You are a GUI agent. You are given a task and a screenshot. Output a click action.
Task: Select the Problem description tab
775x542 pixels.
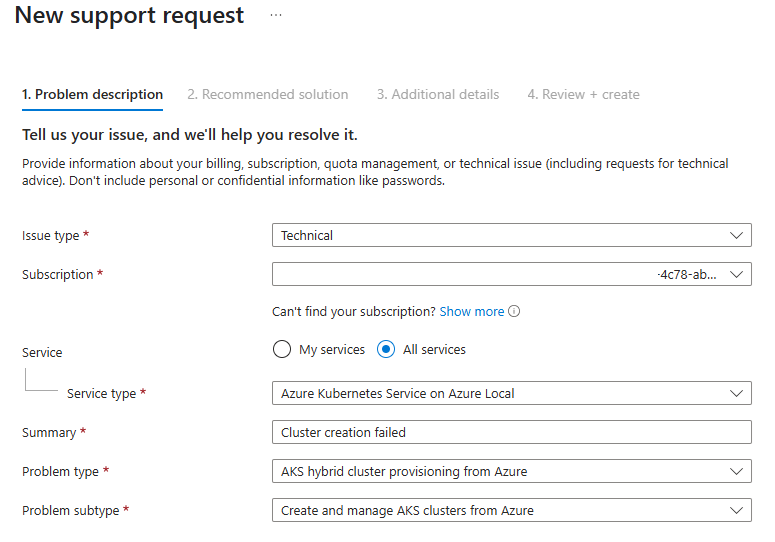point(92,94)
